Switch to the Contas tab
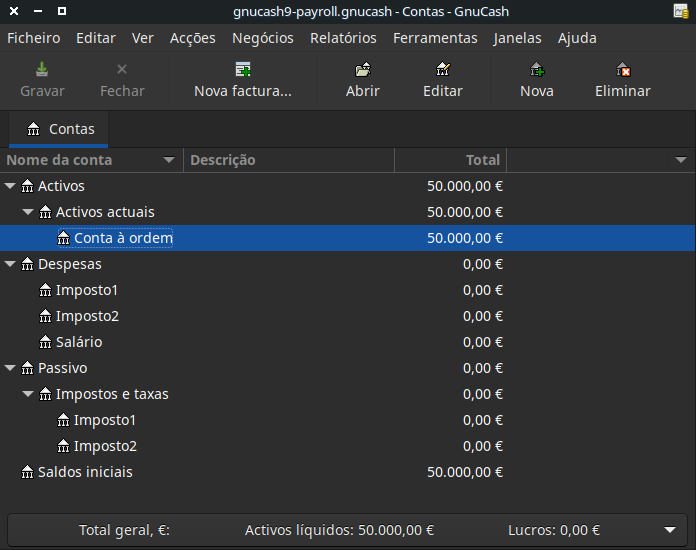This screenshot has width=696, height=550. pos(60,129)
